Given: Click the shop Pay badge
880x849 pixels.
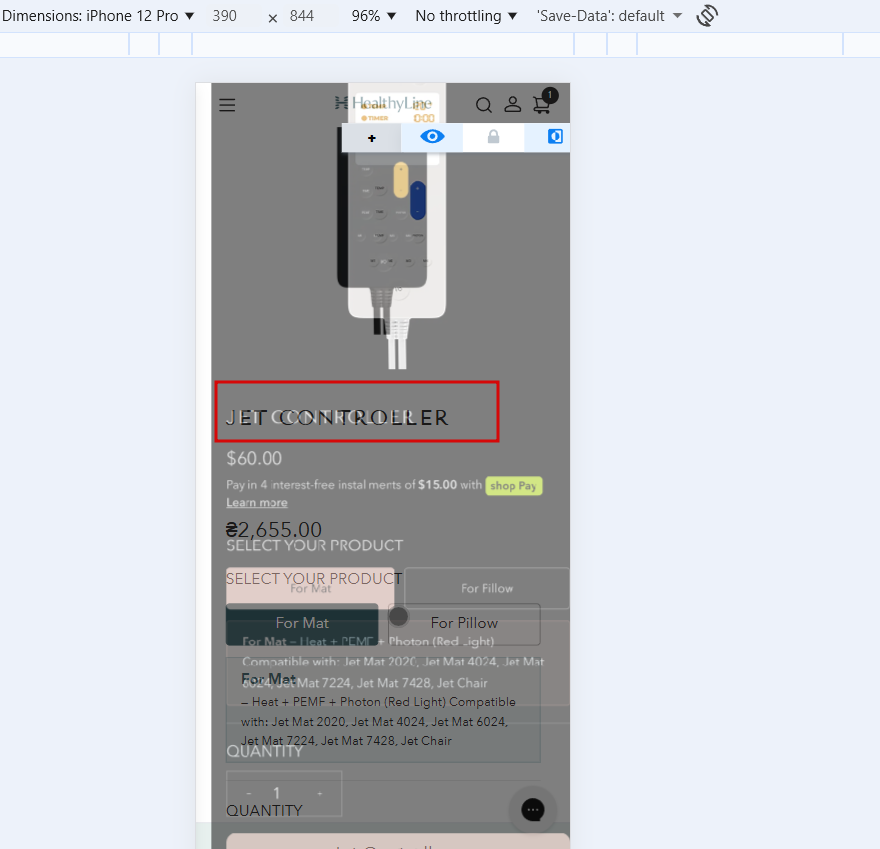Looking at the screenshot, I should tap(514, 486).
